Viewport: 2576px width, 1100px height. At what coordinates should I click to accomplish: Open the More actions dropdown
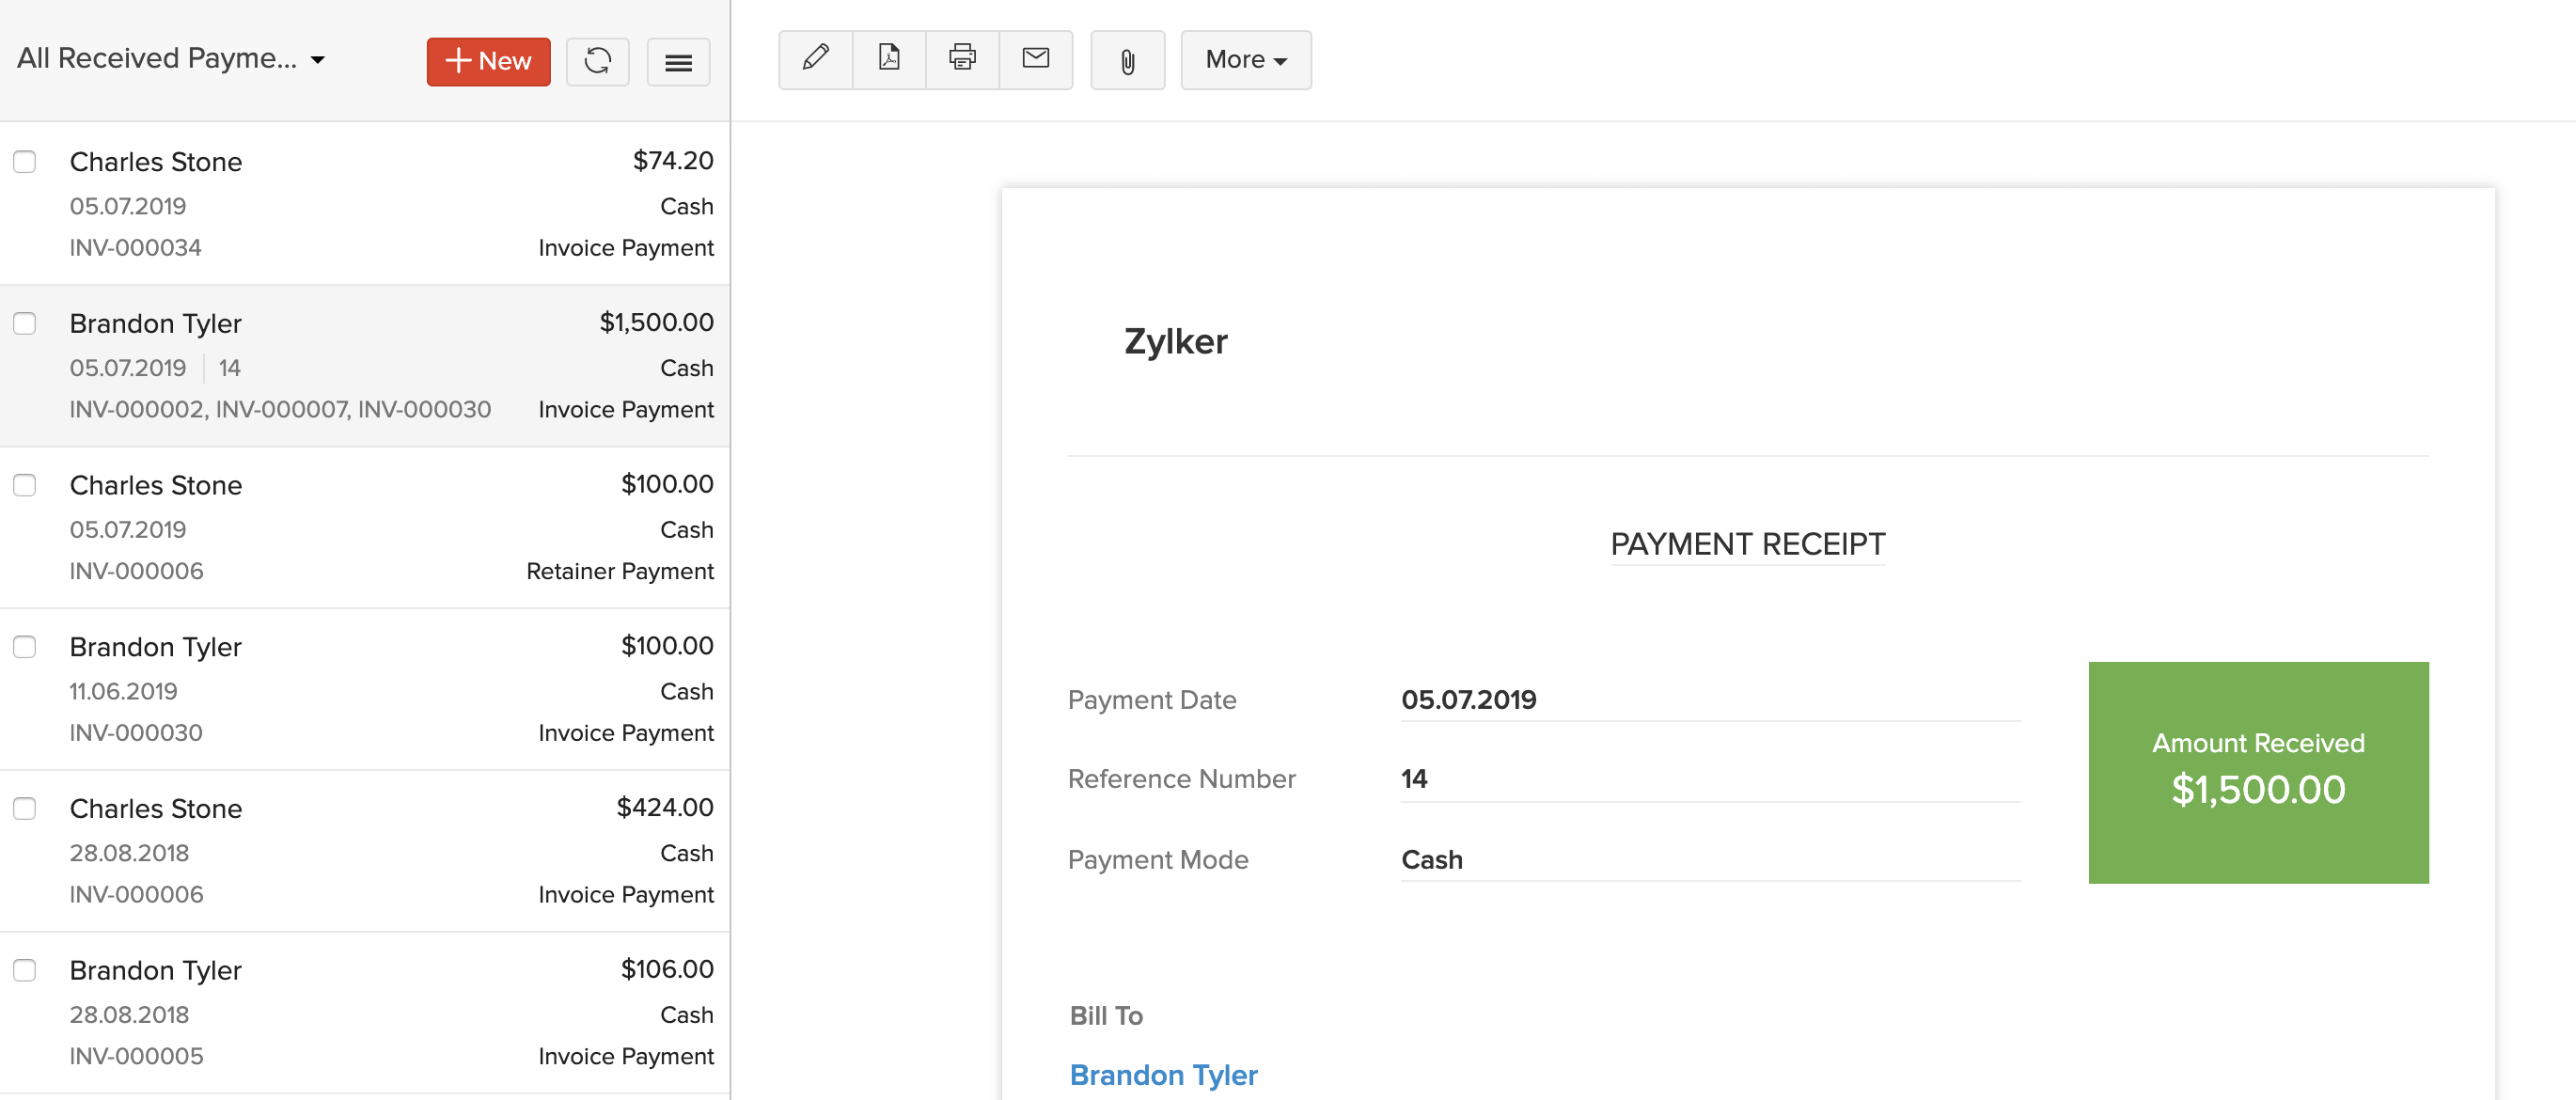click(1245, 60)
